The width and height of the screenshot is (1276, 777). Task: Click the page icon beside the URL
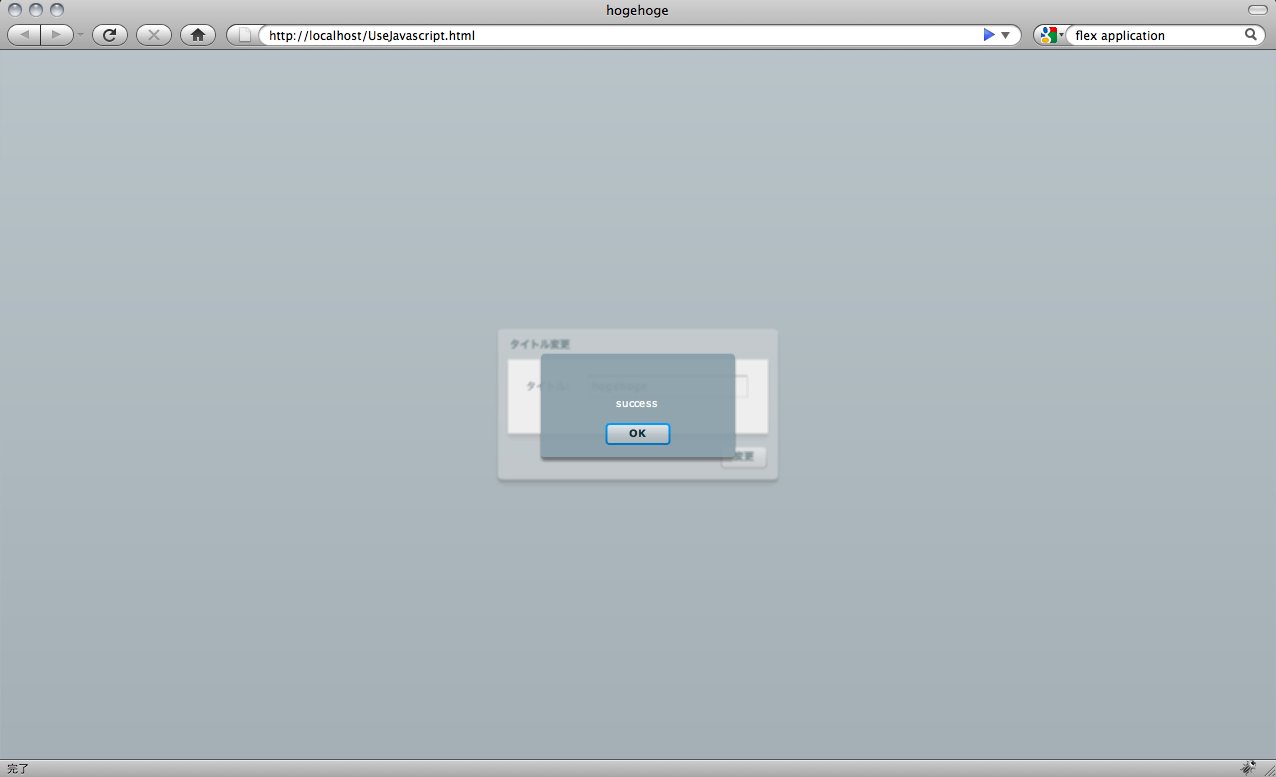pyautogui.click(x=243, y=35)
